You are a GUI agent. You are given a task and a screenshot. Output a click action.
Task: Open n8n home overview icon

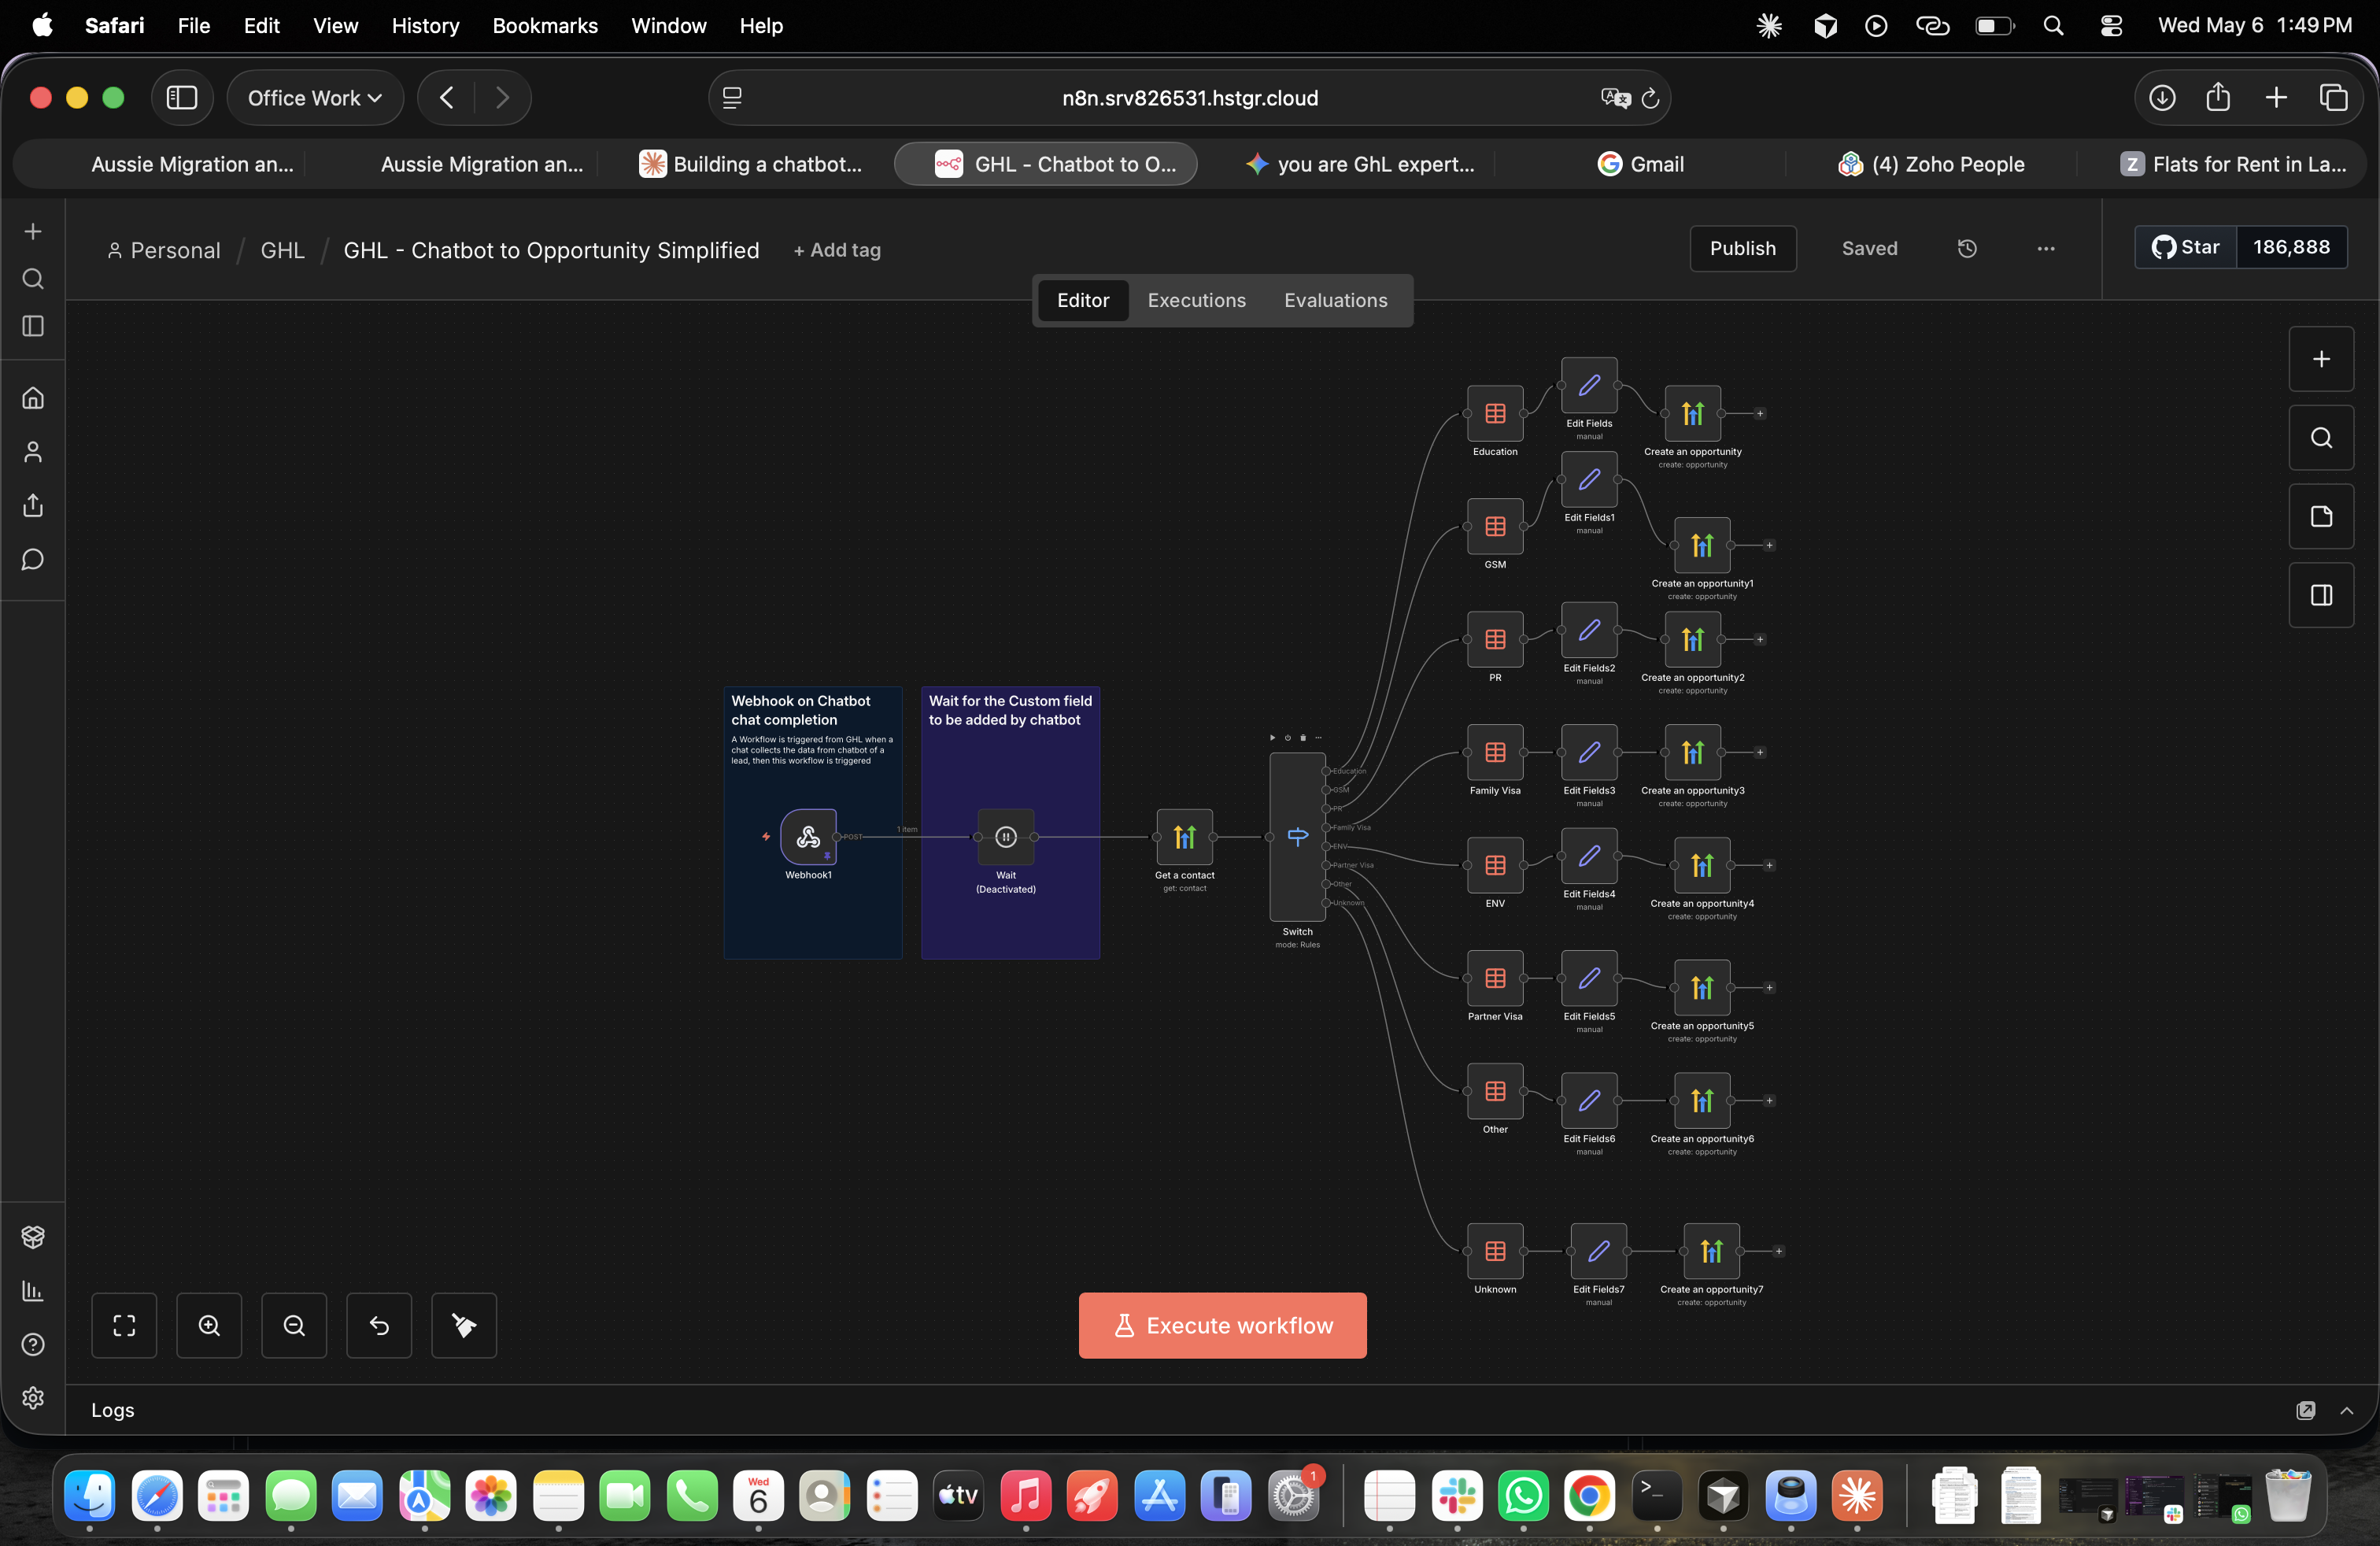pyautogui.click(x=33, y=398)
